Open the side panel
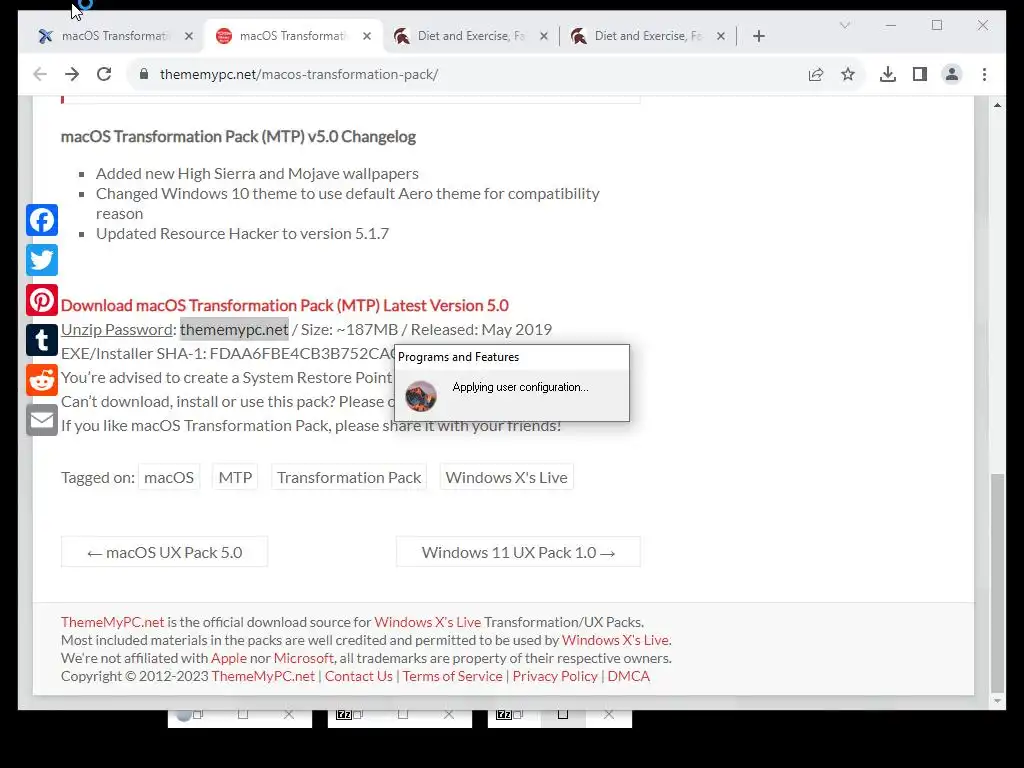The image size is (1024, 768). (920, 74)
